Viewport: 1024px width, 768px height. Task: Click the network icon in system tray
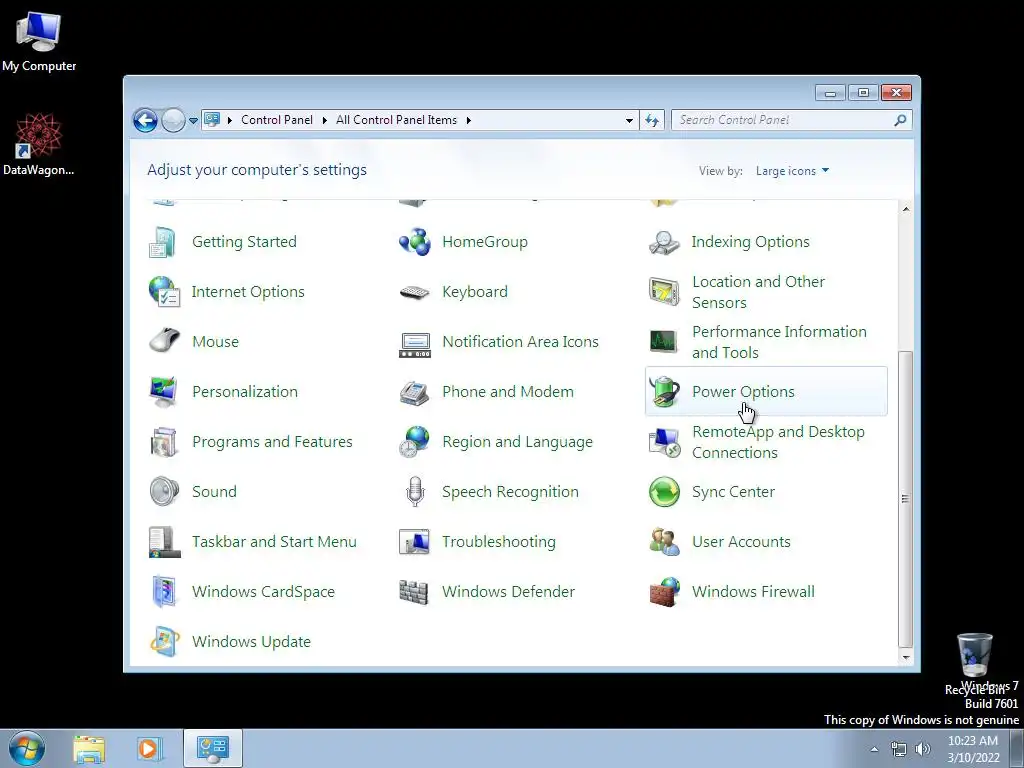[x=899, y=749]
